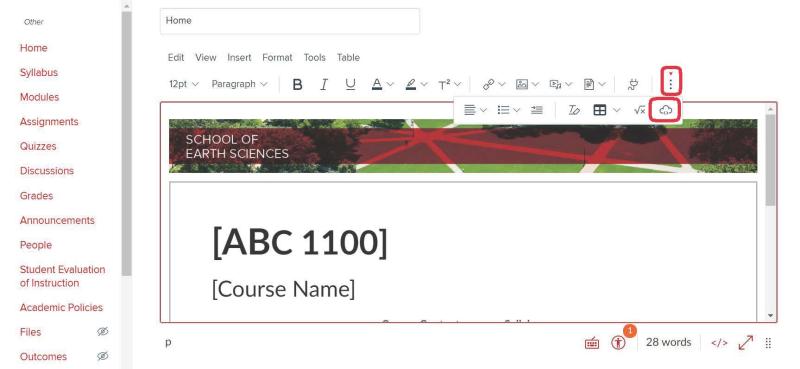Viewport: 800px width, 369px height.
Task: Insert a math equation
Action: pos(639,110)
